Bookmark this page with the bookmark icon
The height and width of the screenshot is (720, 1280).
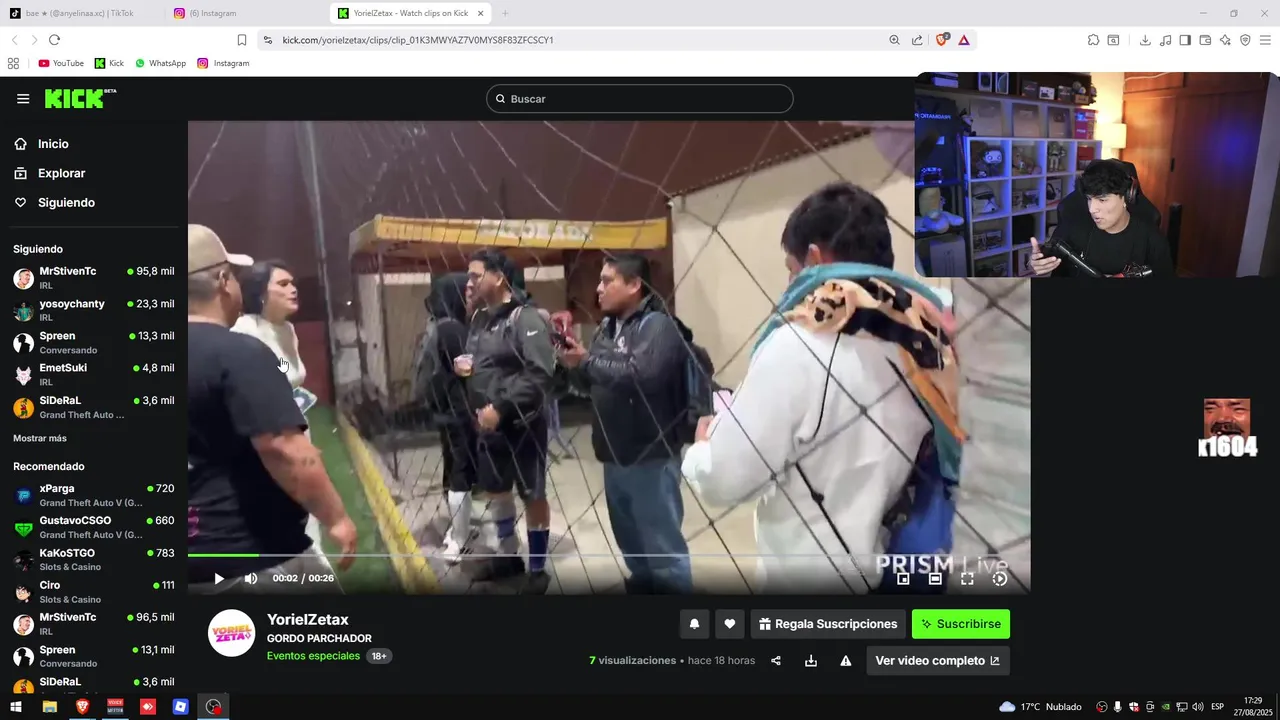[242, 40]
